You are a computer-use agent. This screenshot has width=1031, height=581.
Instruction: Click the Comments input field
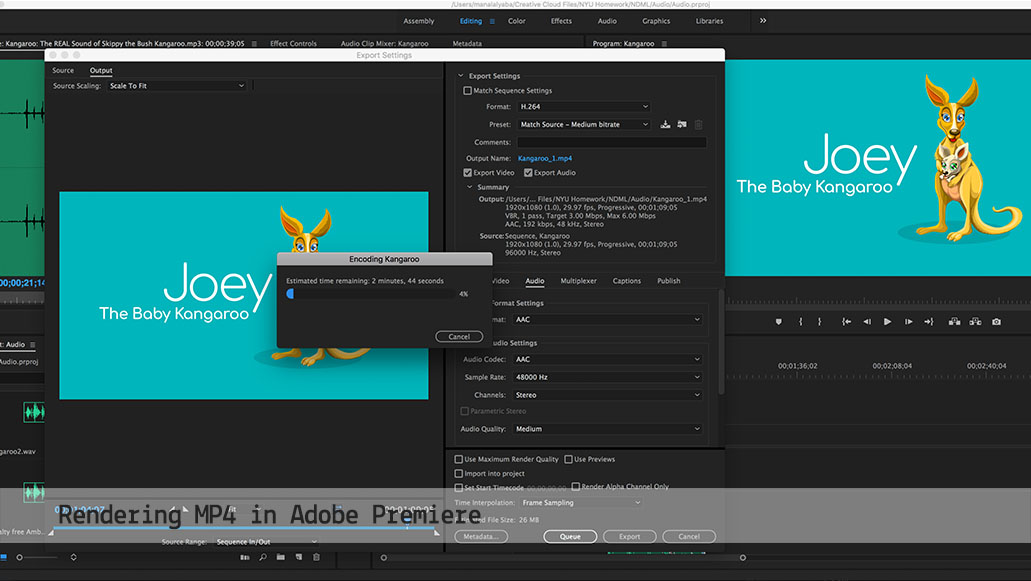tap(611, 142)
